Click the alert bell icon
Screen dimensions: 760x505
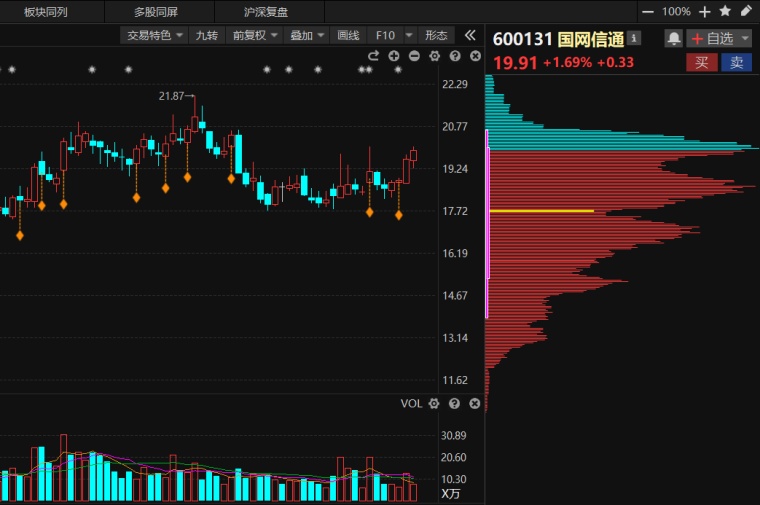674,38
